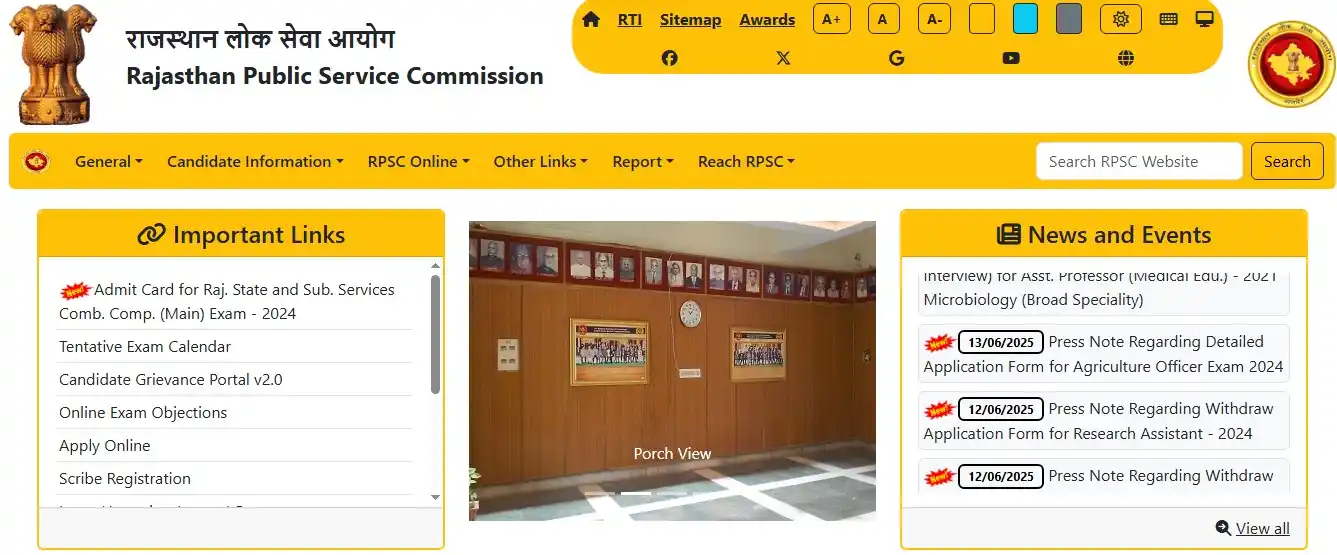Open Candidate Grievance Portal v2.0
1337x555 pixels.
(x=171, y=379)
